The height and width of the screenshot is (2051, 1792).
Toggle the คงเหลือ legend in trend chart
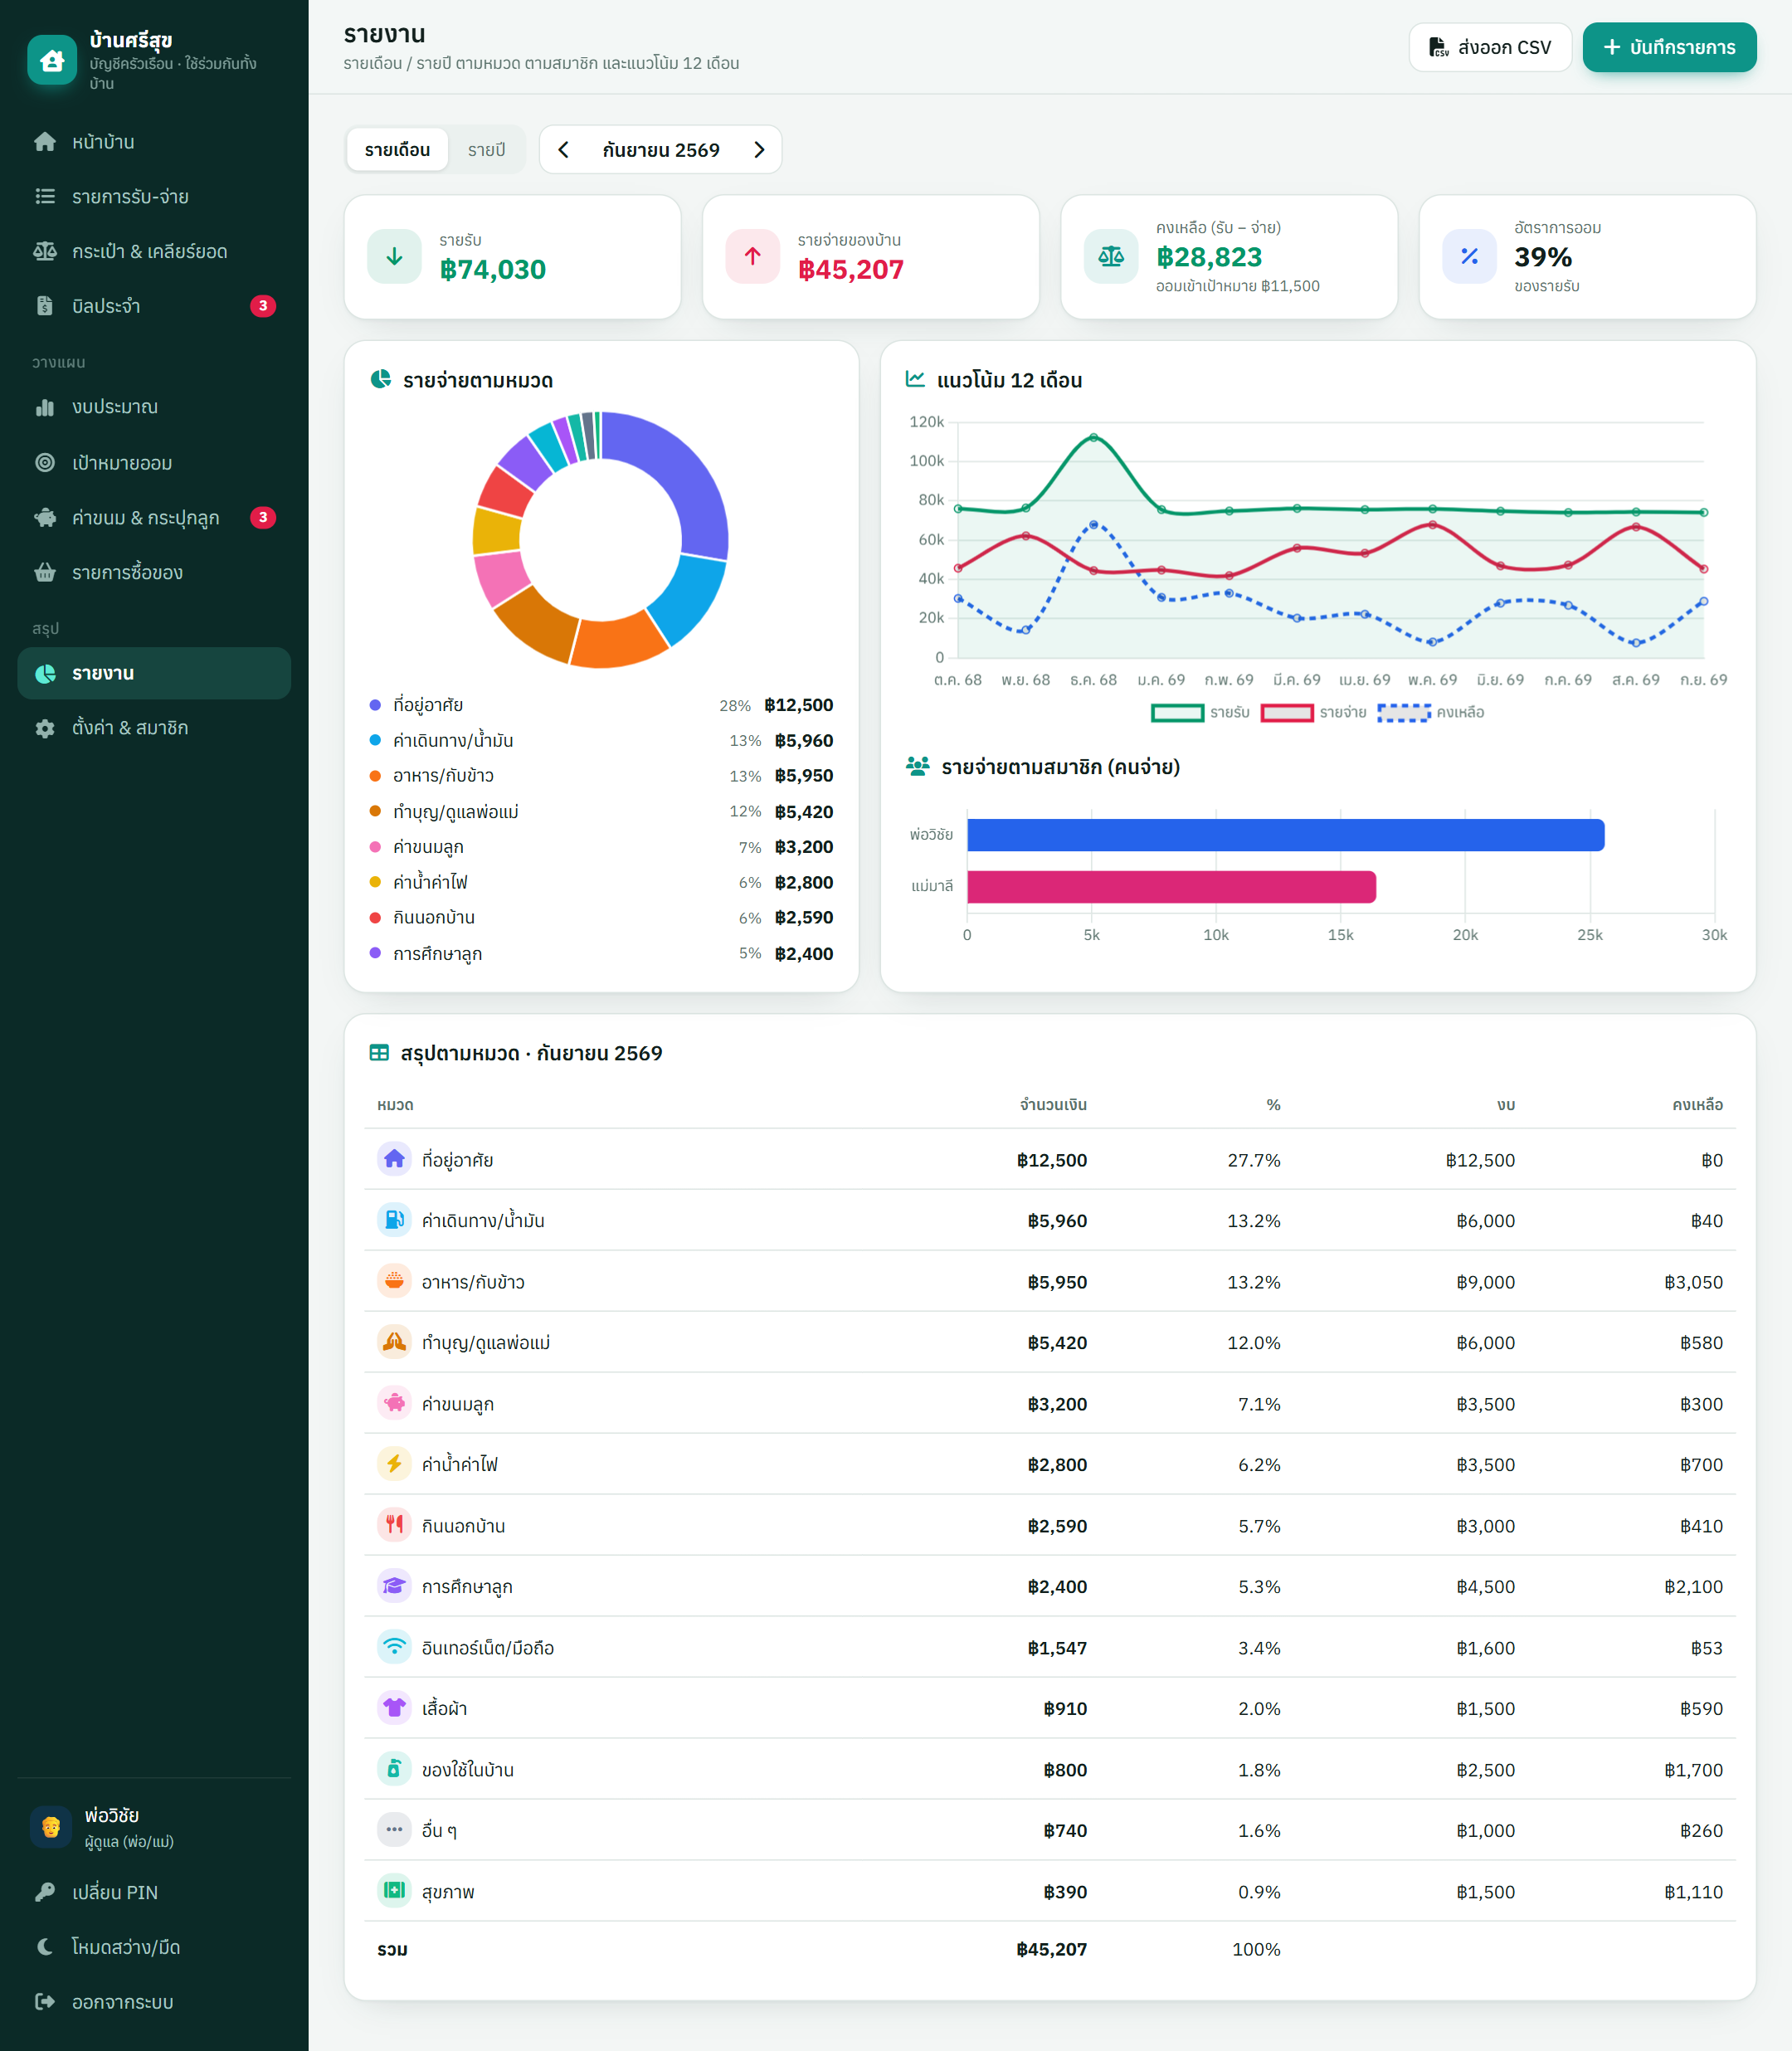pyautogui.click(x=1431, y=713)
